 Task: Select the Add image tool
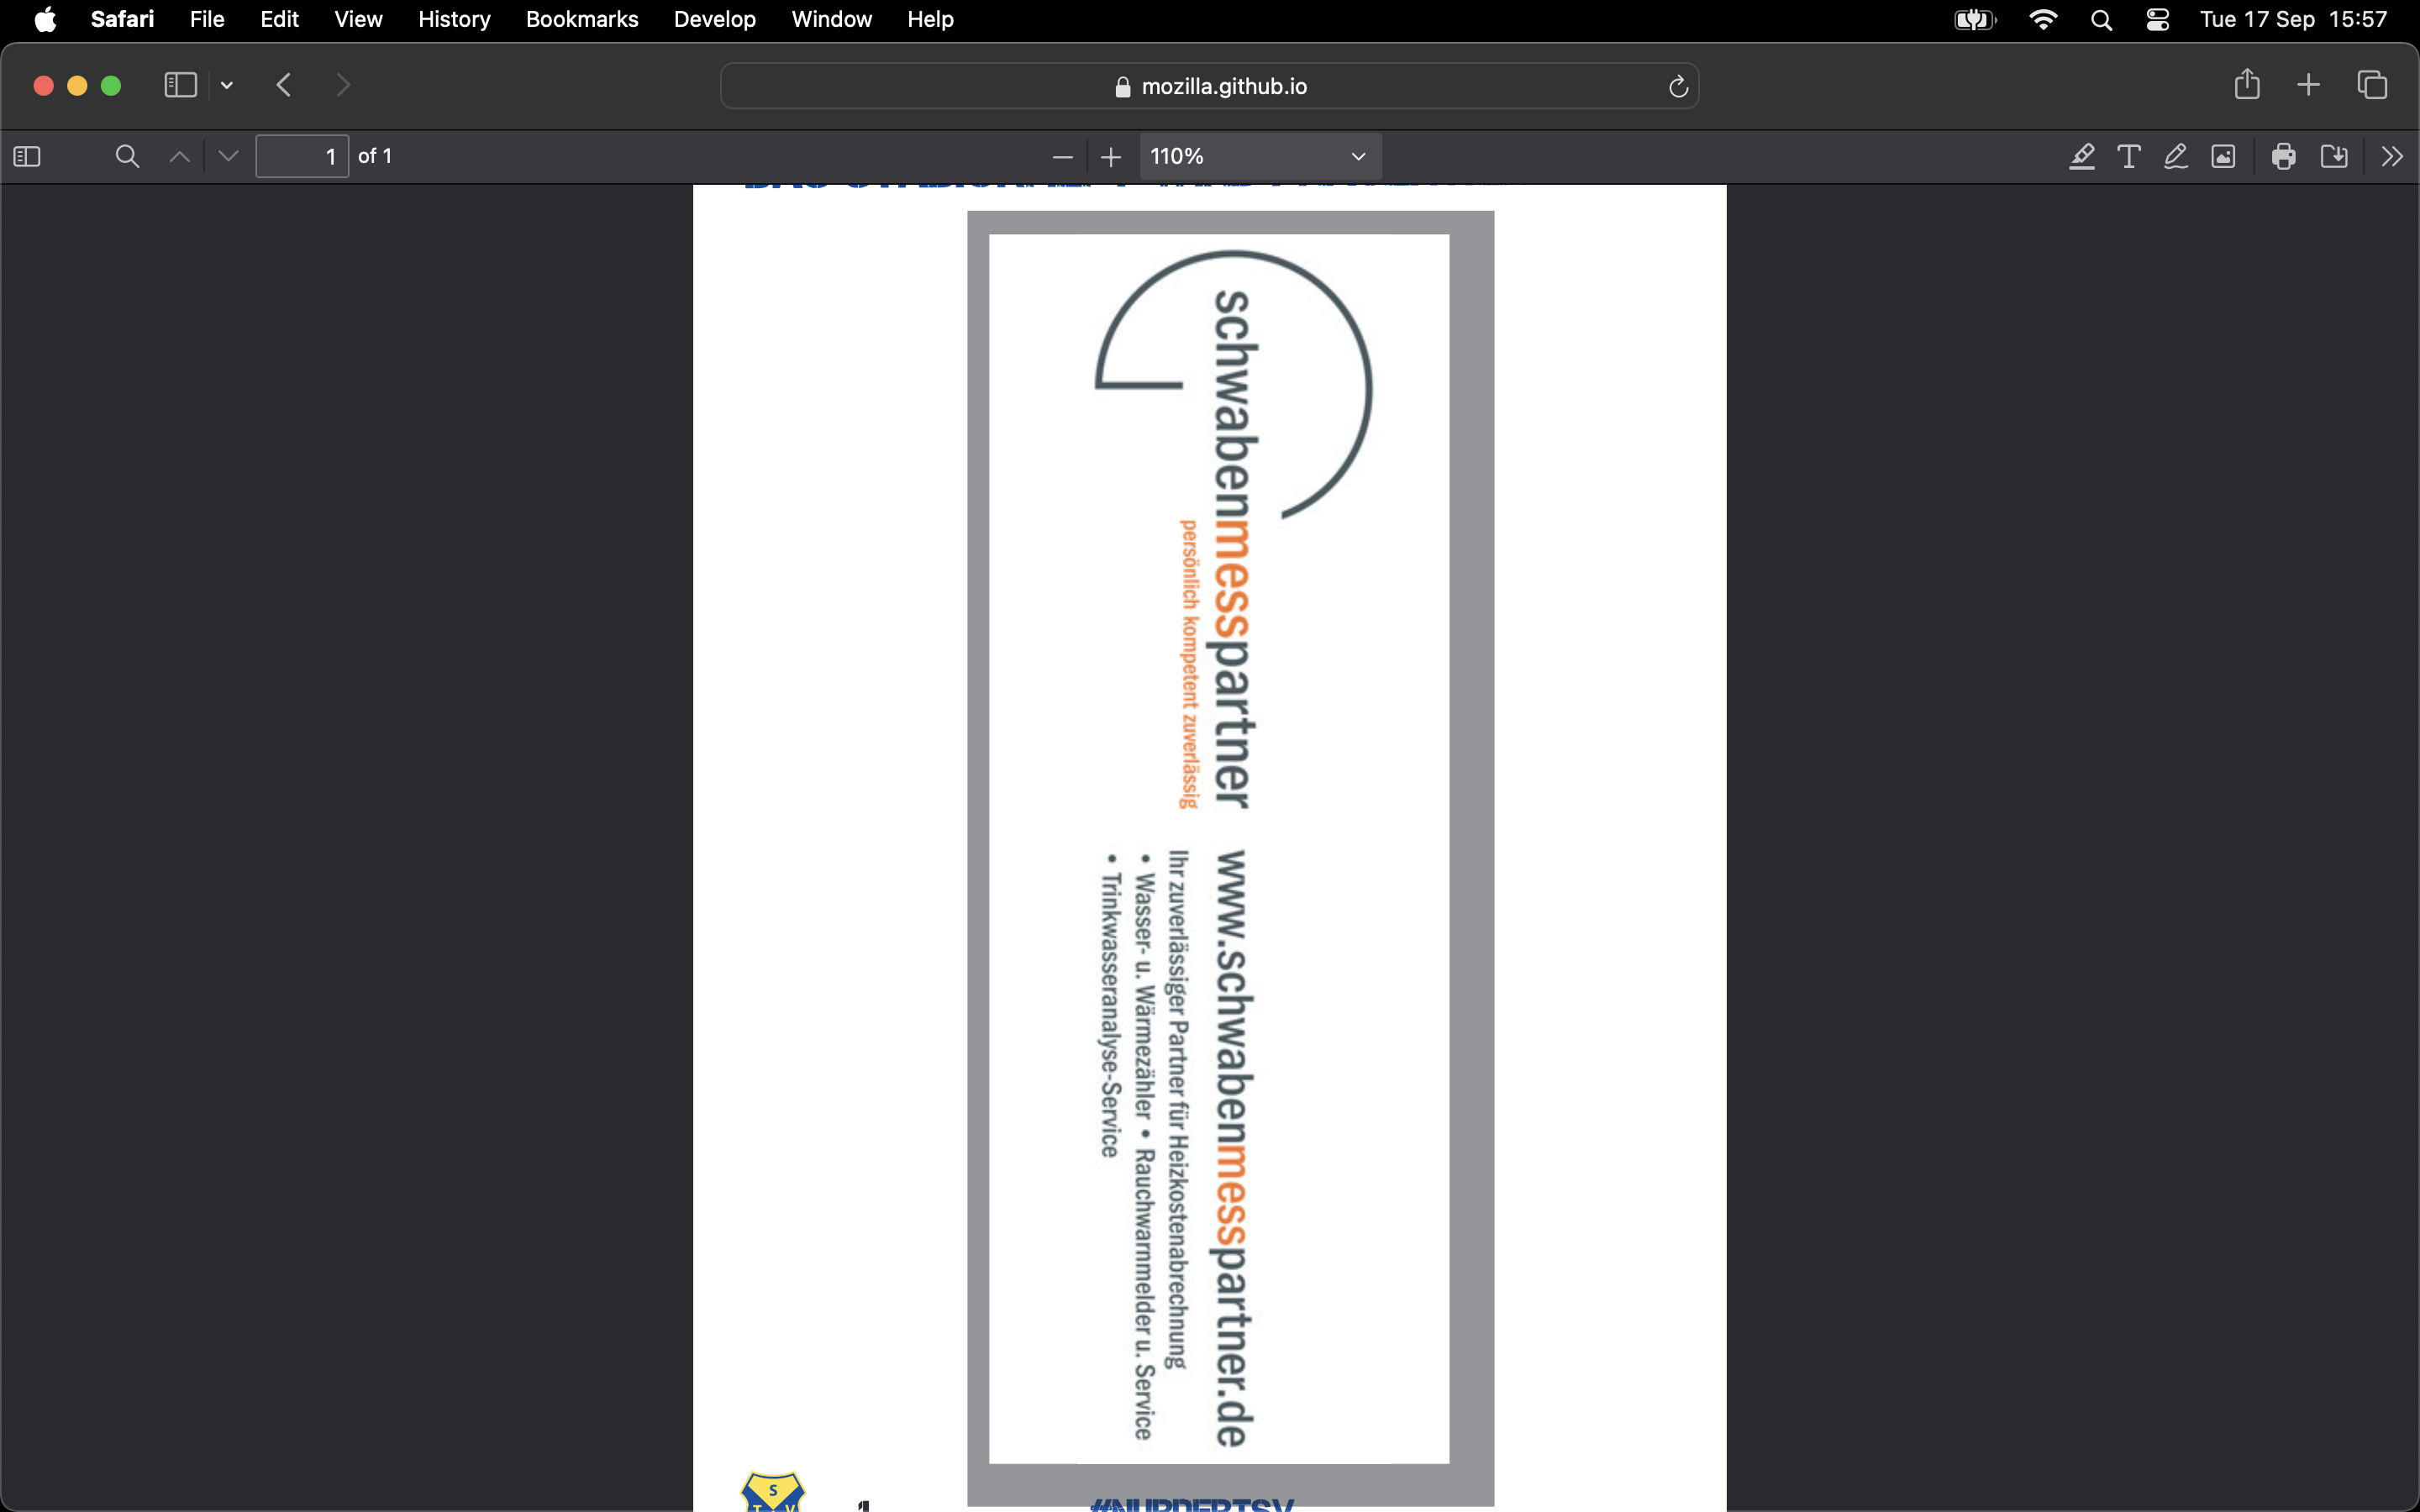tap(2223, 156)
